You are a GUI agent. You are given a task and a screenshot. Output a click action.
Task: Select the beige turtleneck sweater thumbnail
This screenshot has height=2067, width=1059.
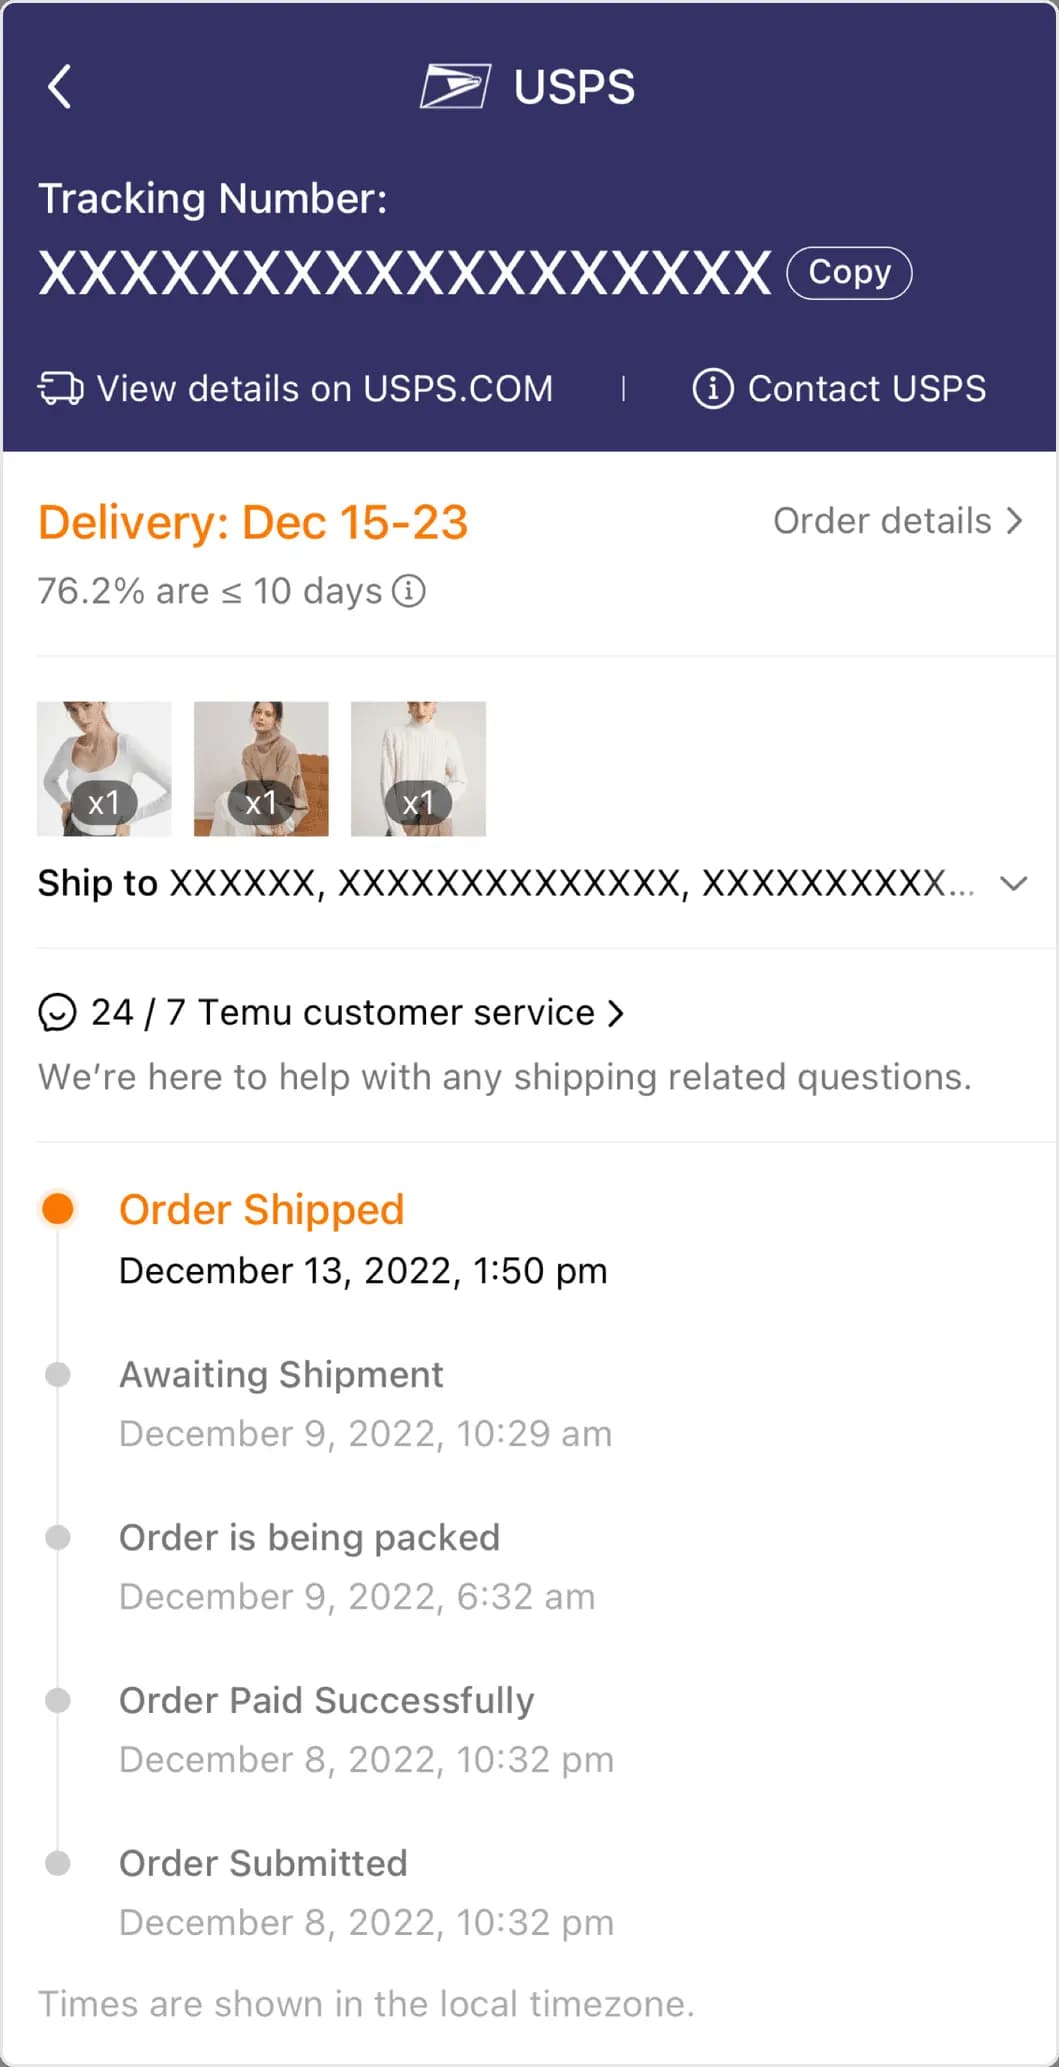click(261, 768)
